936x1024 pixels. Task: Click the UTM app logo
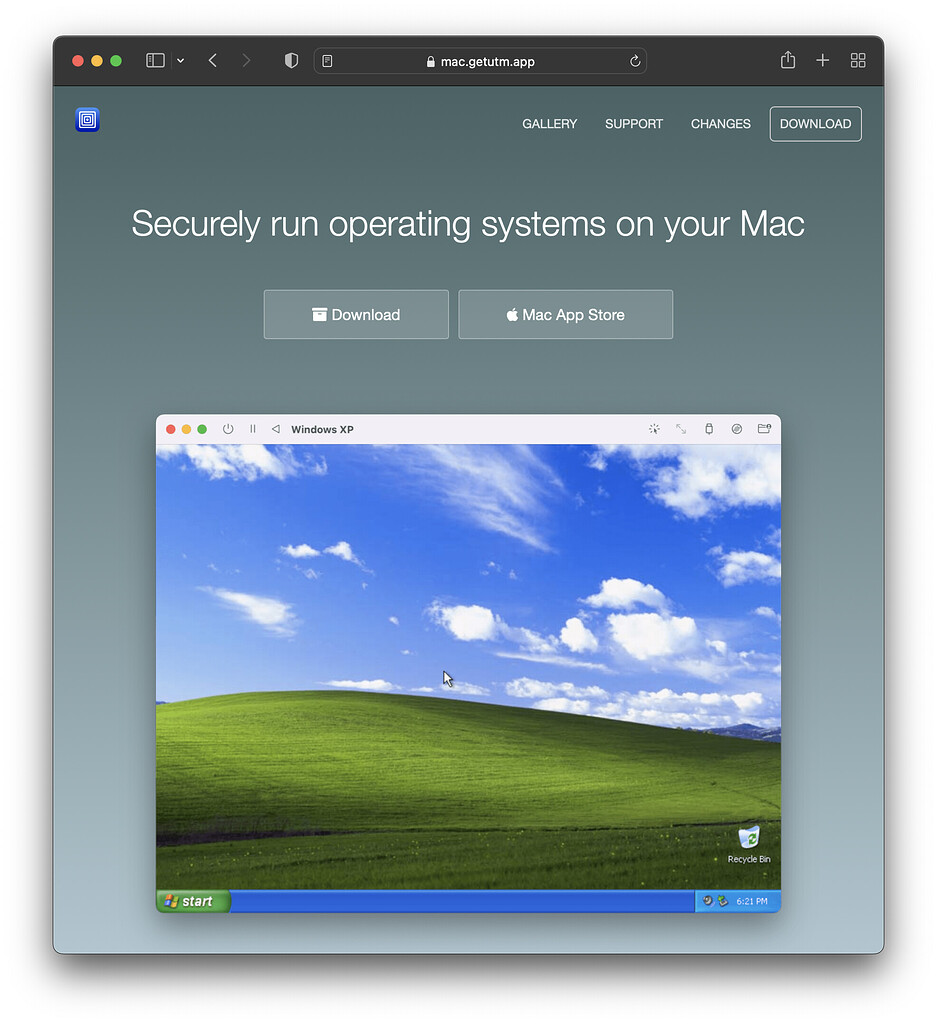[x=87, y=119]
